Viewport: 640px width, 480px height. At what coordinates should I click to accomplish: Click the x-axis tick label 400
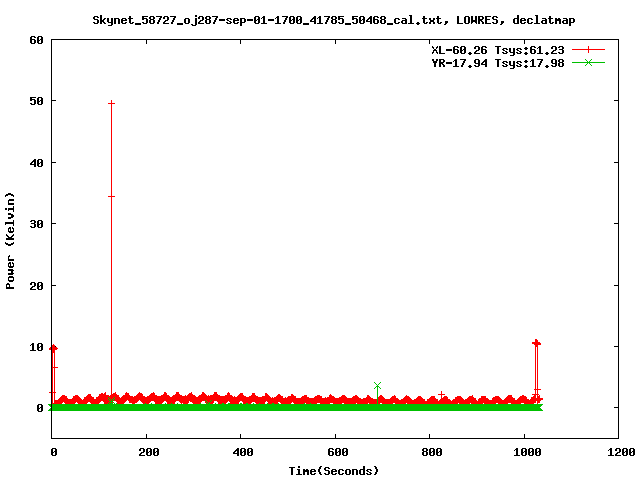(x=242, y=452)
